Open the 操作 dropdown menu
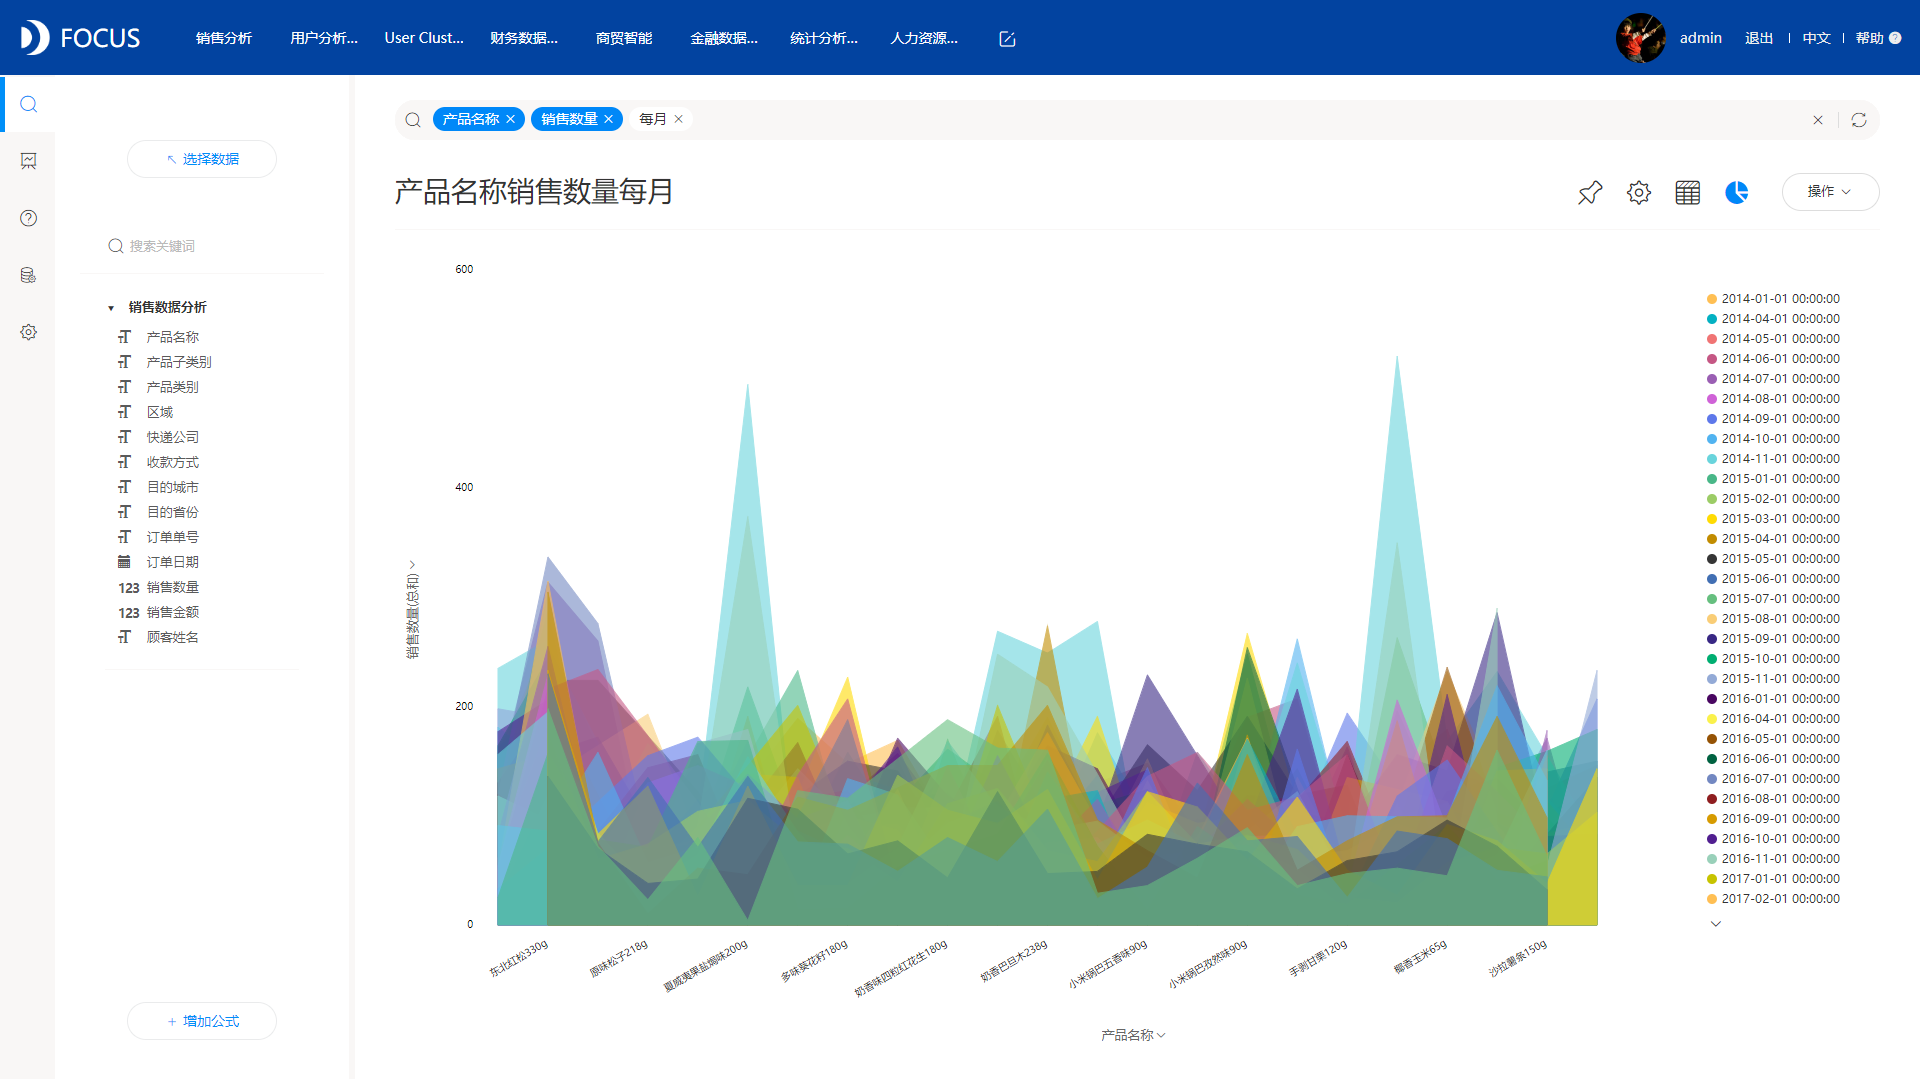 coord(1830,192)
